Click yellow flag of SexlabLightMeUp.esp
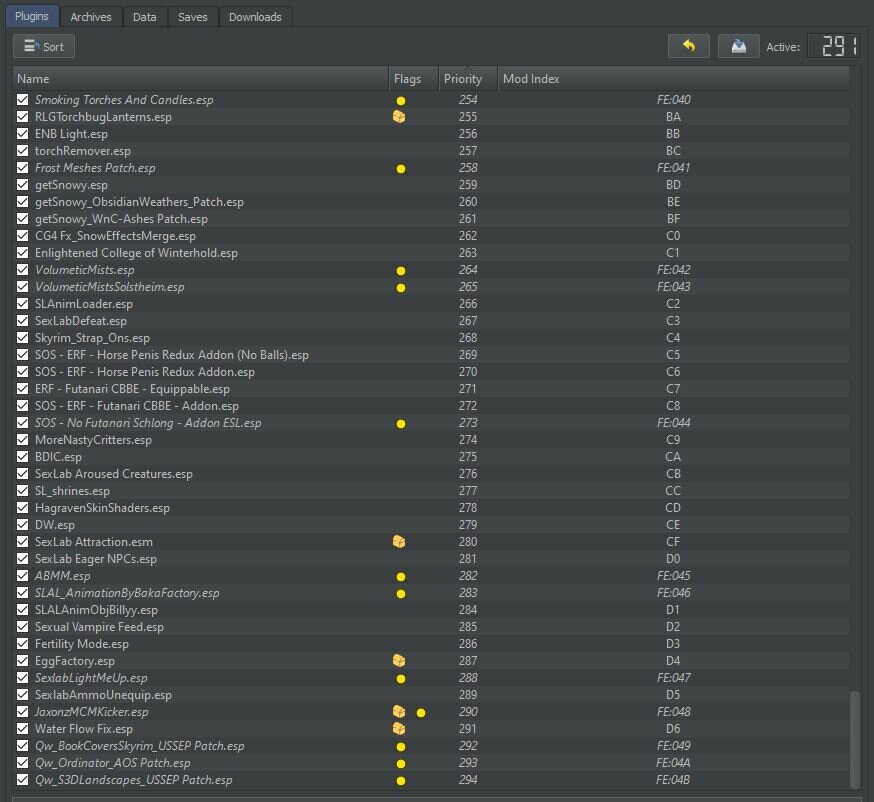The image size is (874, 802). point(401,679)
